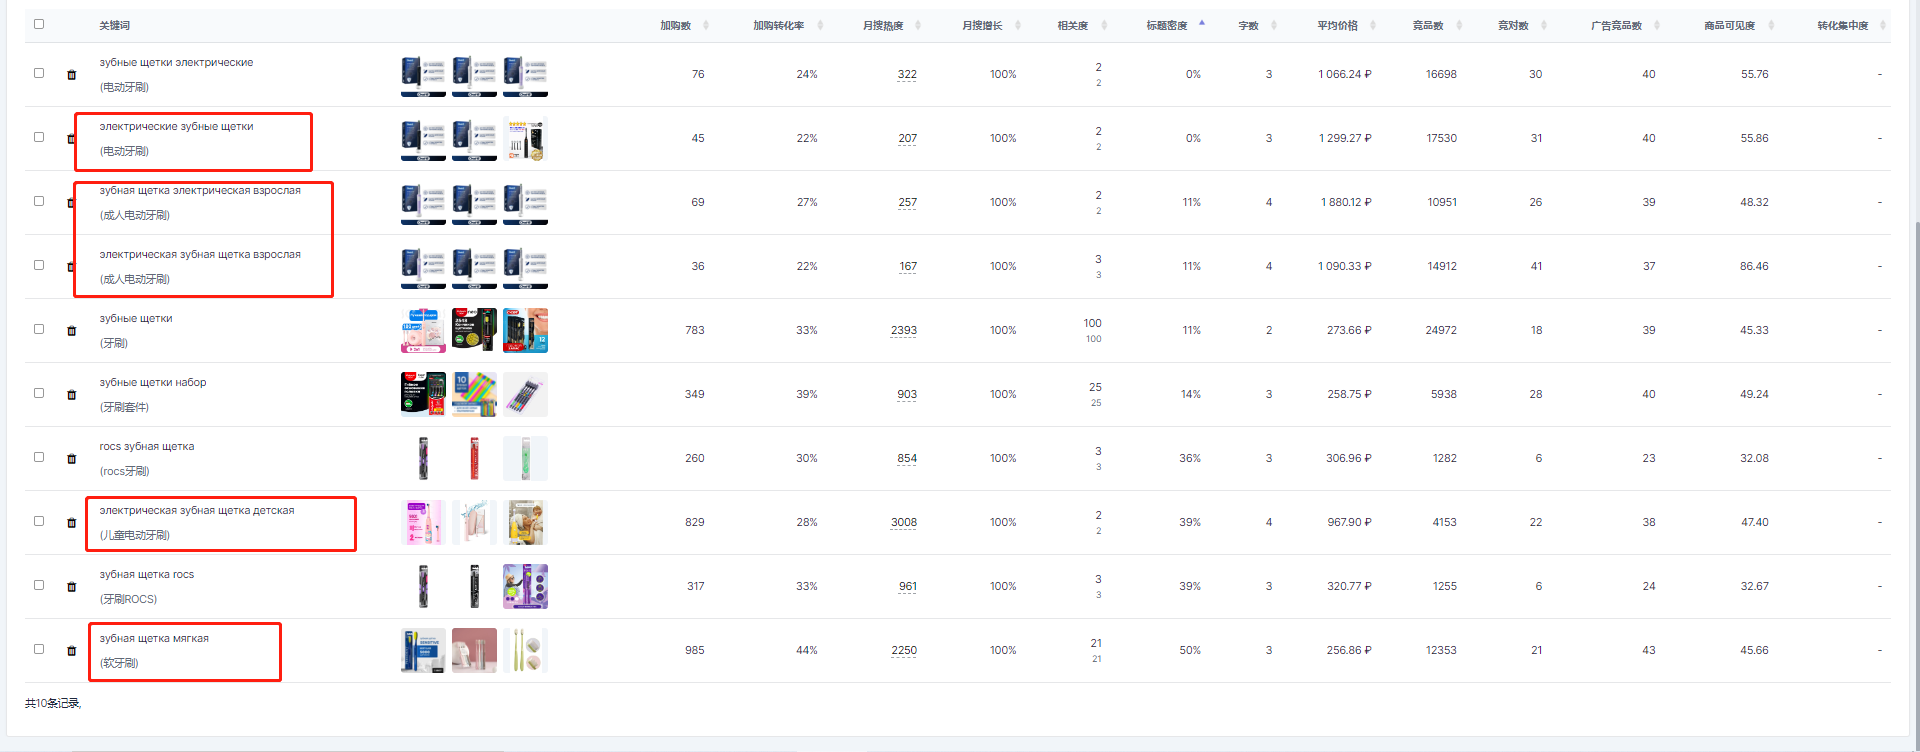Click monthly search value 854
Viewport: 1920px width, 752px height.
point(907,458)
